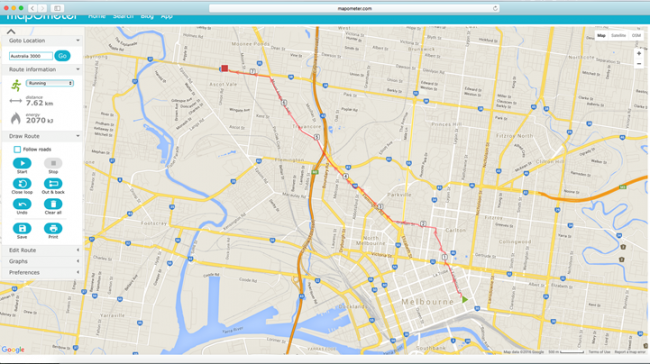Screen dimensions: 650x364
Task: Open the Blog menu item
Action: [147, 17]
